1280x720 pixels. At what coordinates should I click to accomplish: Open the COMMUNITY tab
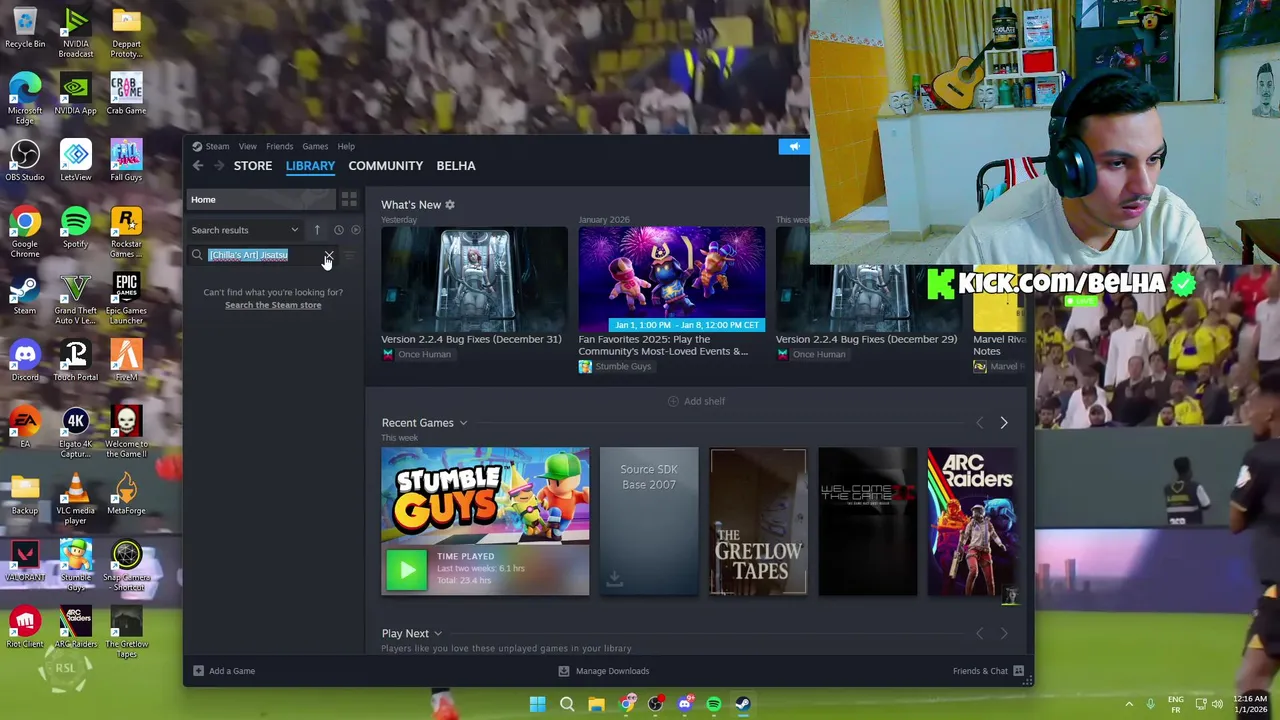point(386,166)
